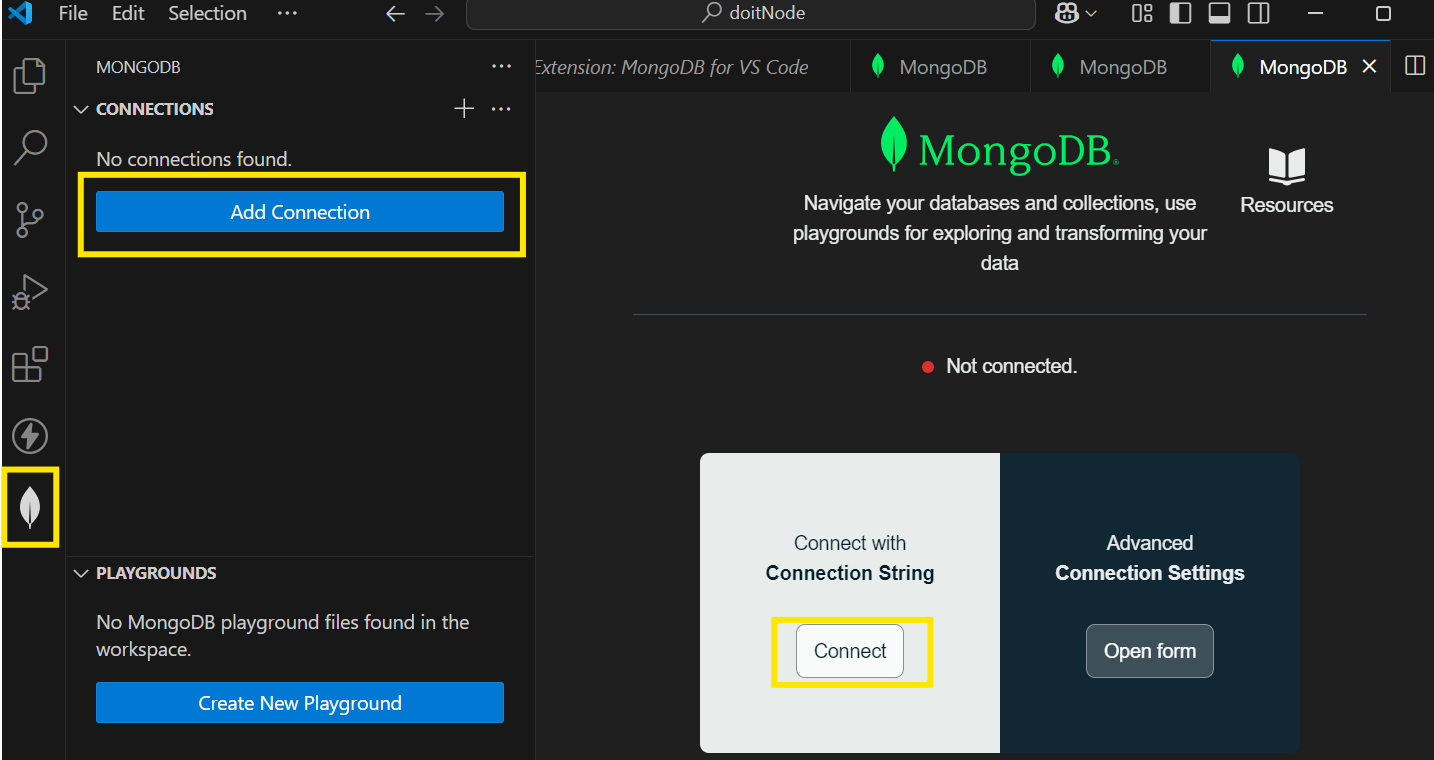Open the Copilot dropdown arrow
This screenshot has height=760, width=1434.
1091,14
